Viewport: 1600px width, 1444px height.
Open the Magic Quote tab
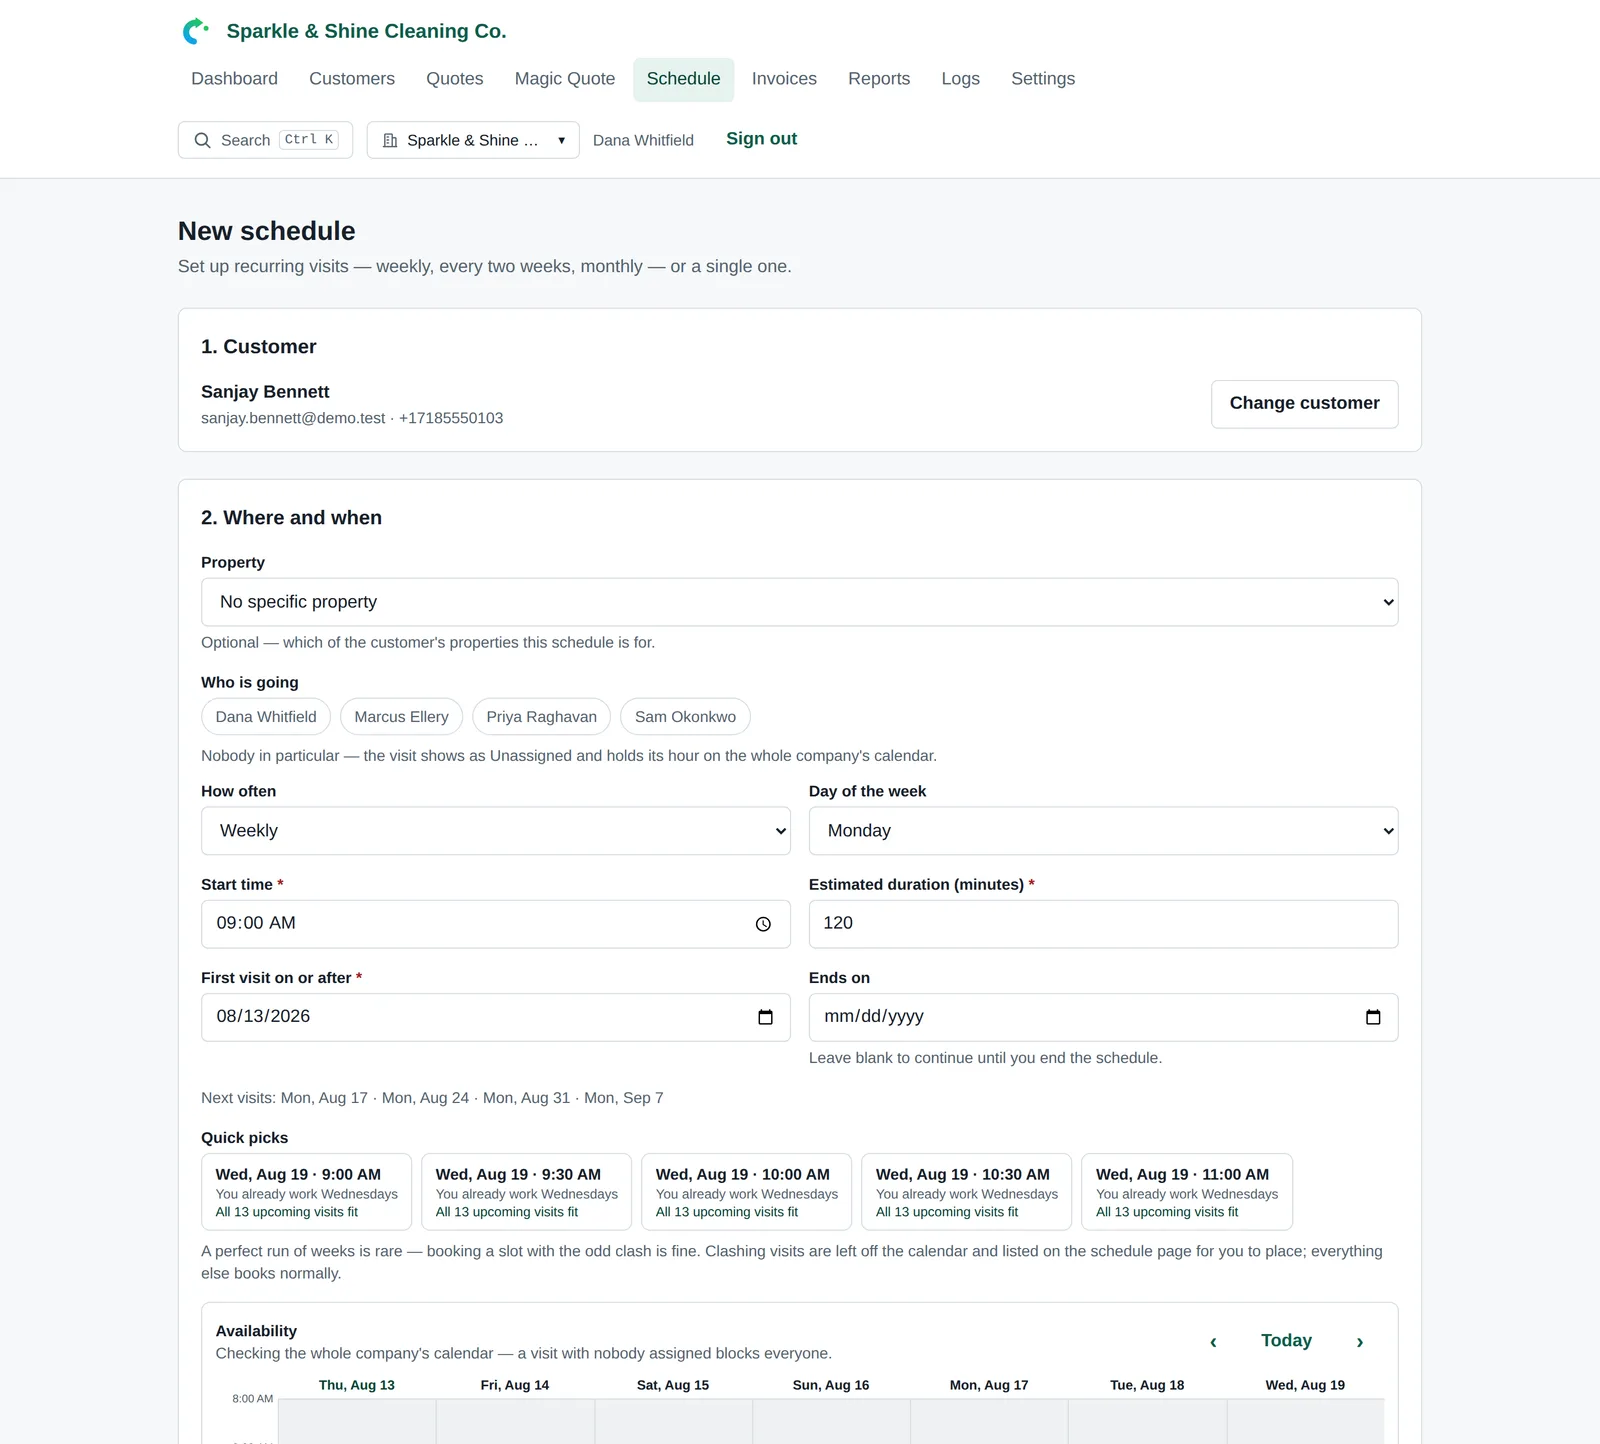[x=564, y=79]
